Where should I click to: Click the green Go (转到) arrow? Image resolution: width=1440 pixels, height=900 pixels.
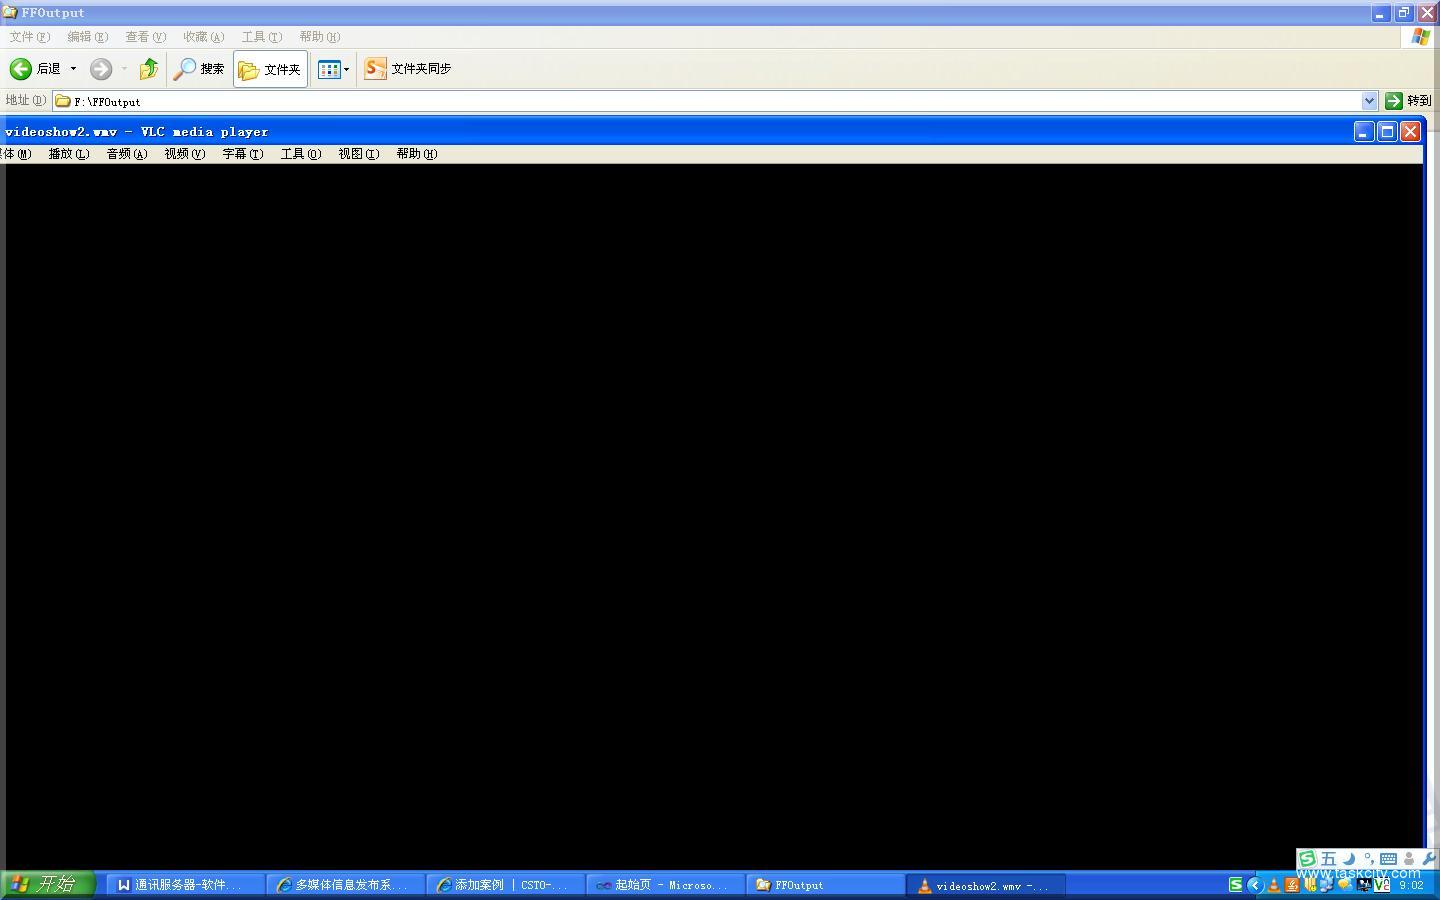tap(1394, 101)
